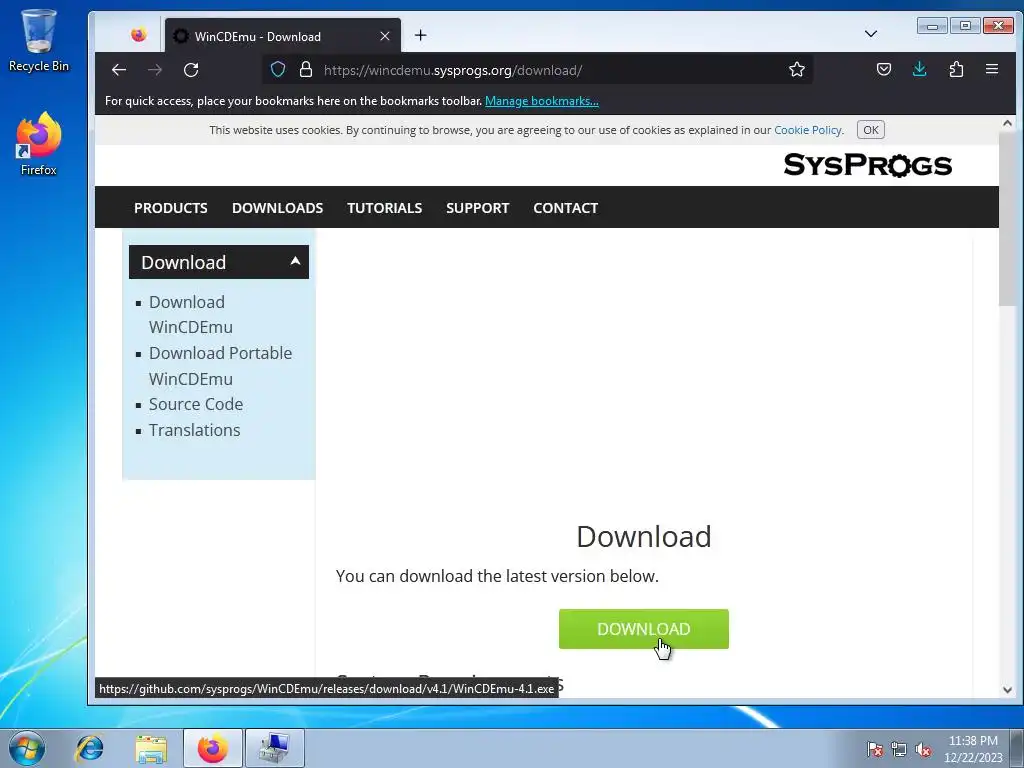Select the WinCDEmu - Download tab

(283, 36)
